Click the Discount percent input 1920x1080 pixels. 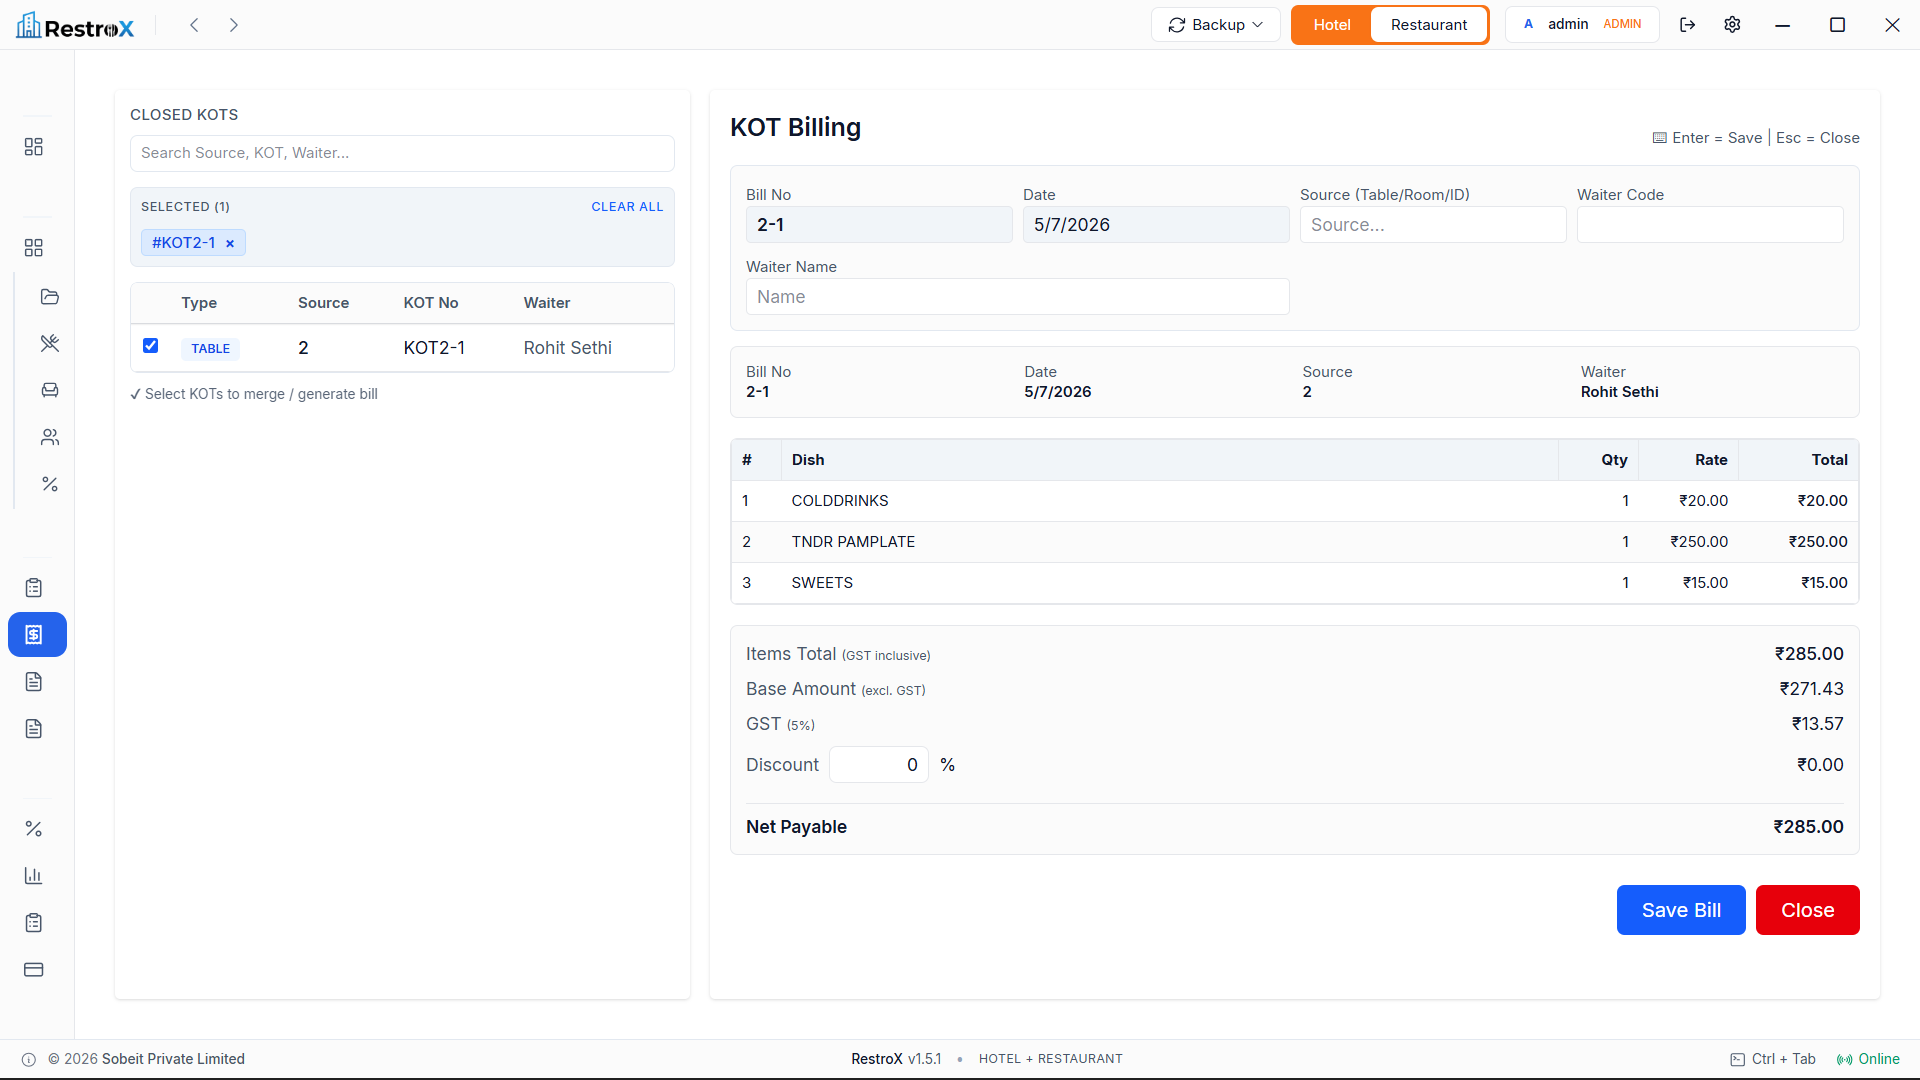point(879,765)
